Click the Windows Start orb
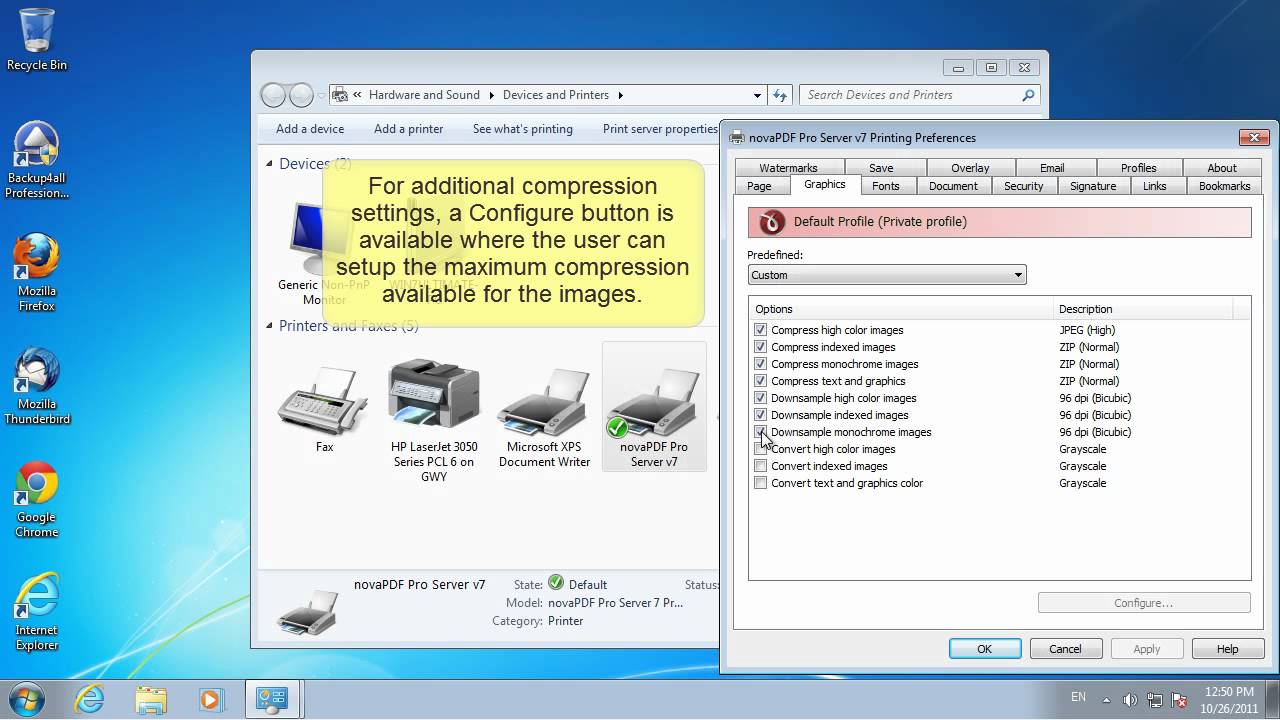Viewport: 1280px width, 720px height. [x=26, y=698]
